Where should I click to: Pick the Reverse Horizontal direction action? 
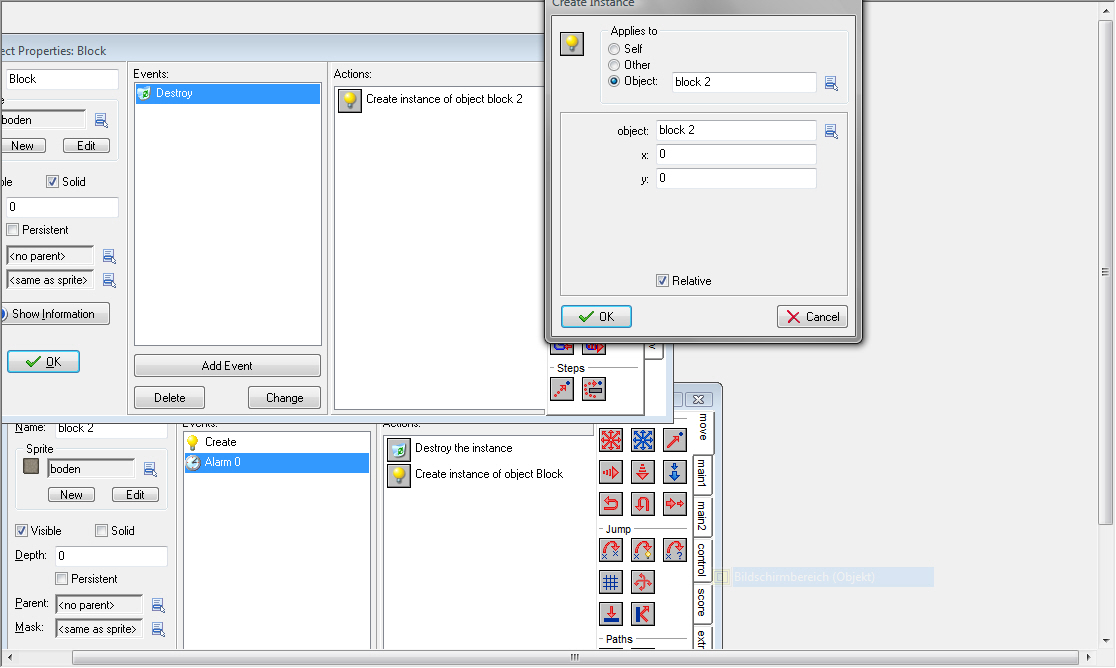click(610, 504)
